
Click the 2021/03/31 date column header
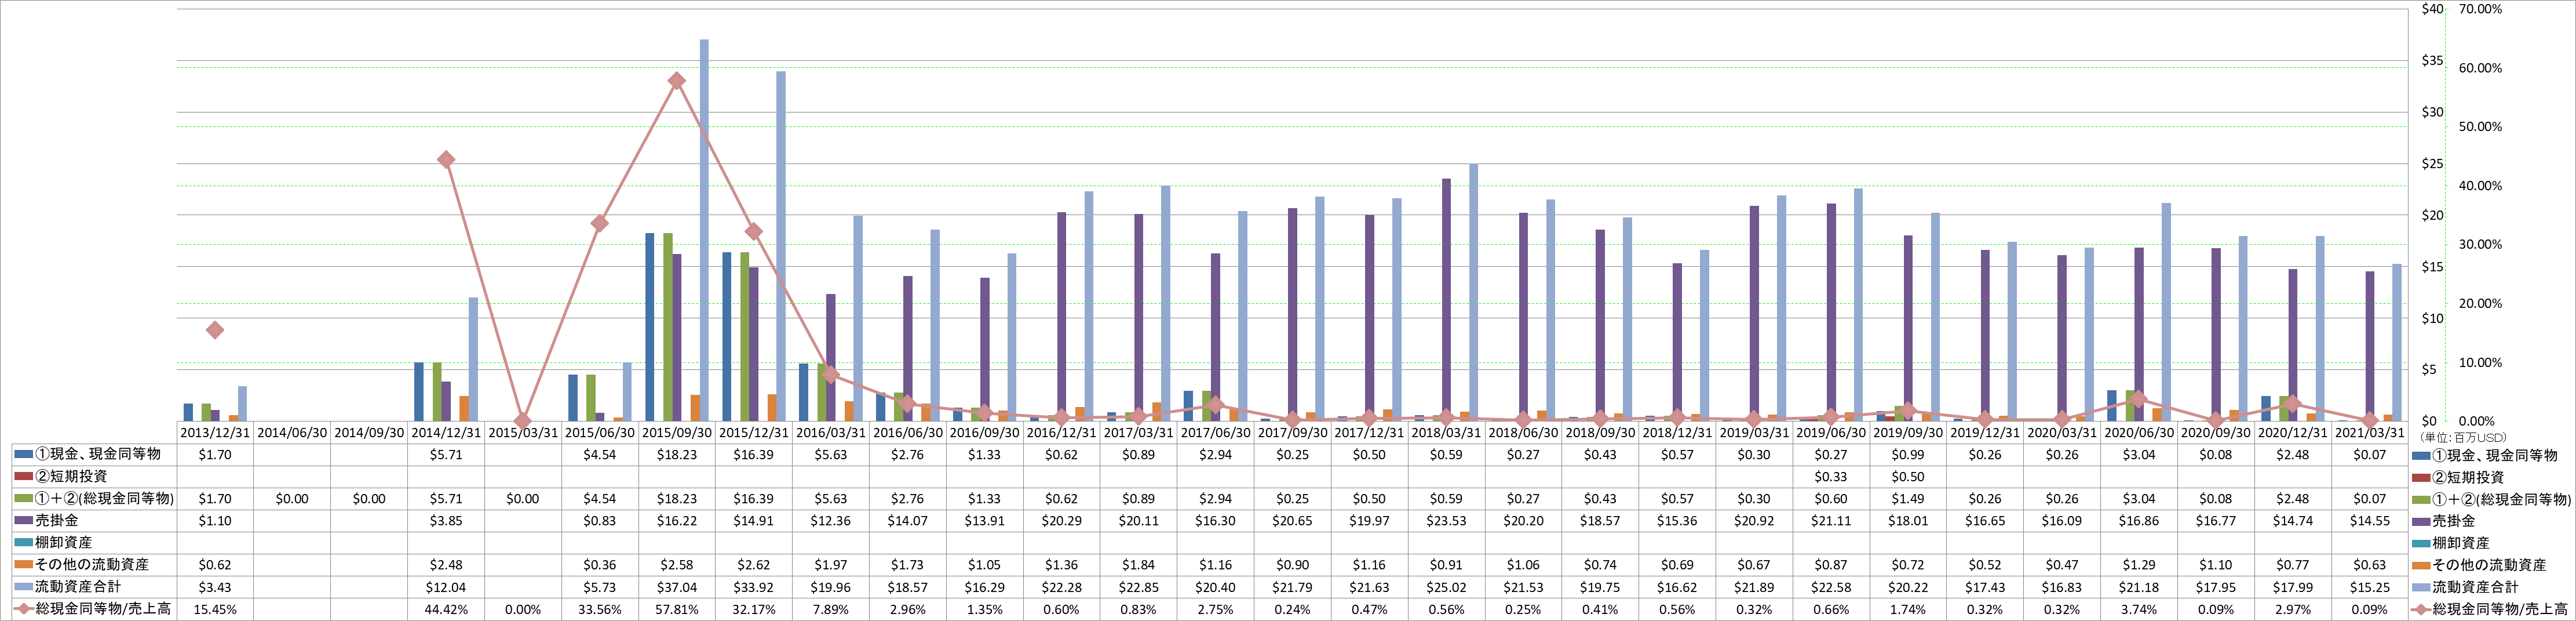pos(2370,433)
